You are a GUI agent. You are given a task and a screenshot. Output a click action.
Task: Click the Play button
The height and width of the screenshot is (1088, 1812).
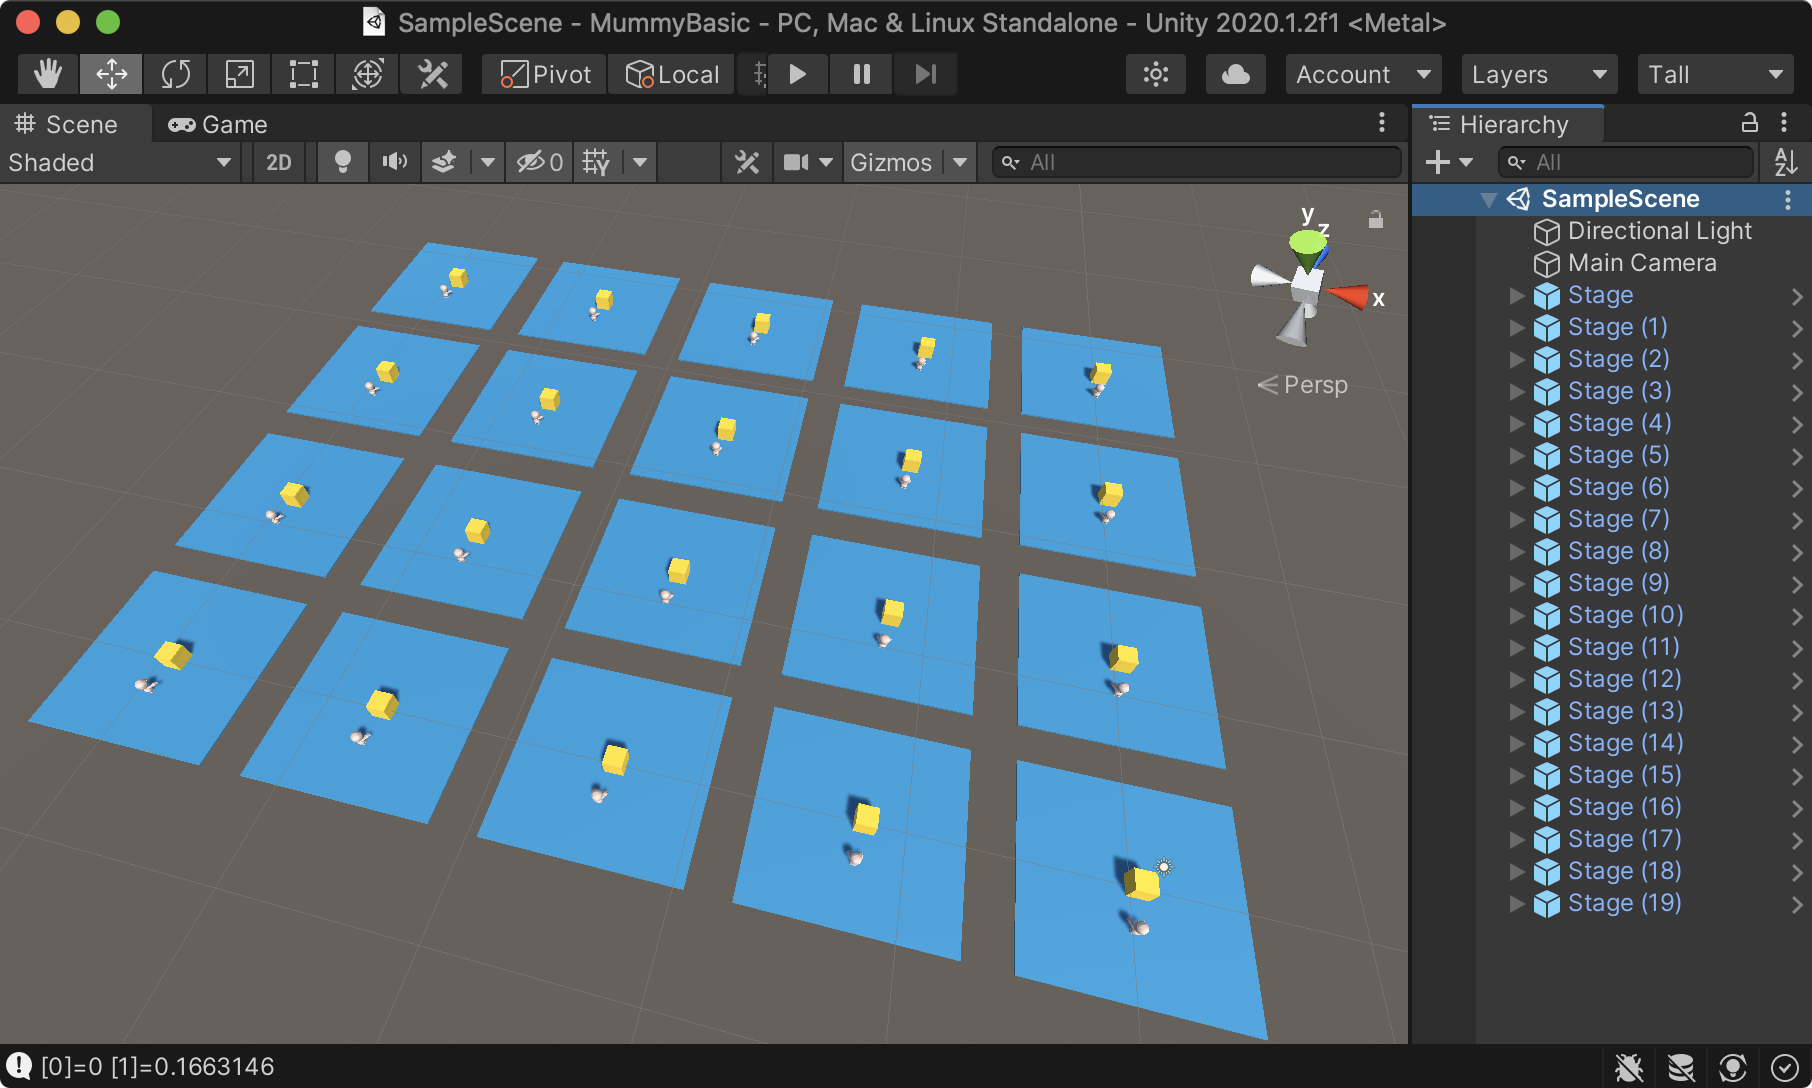pos(797,74)
